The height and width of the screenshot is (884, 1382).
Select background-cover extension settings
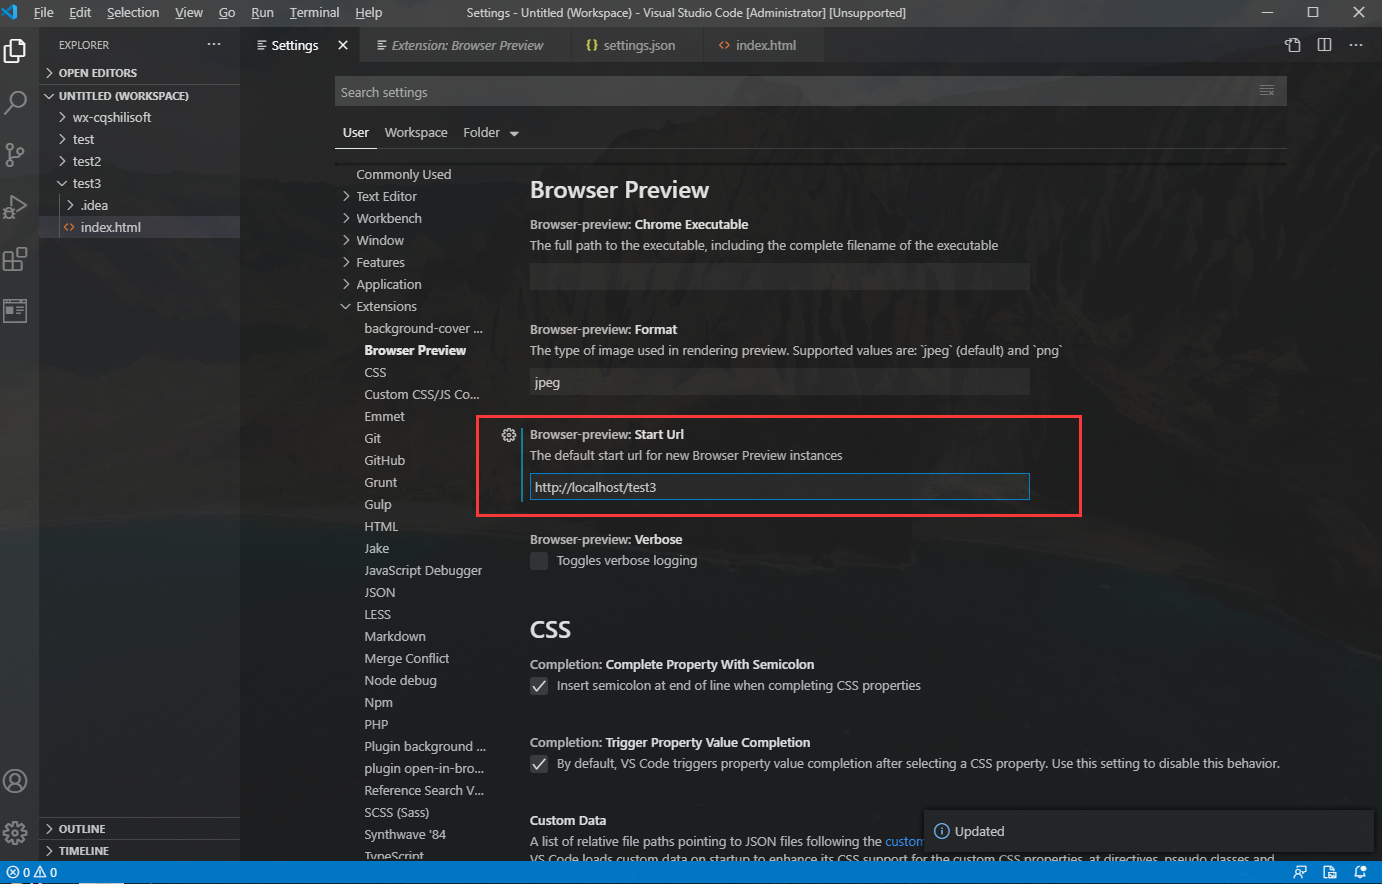423,328
